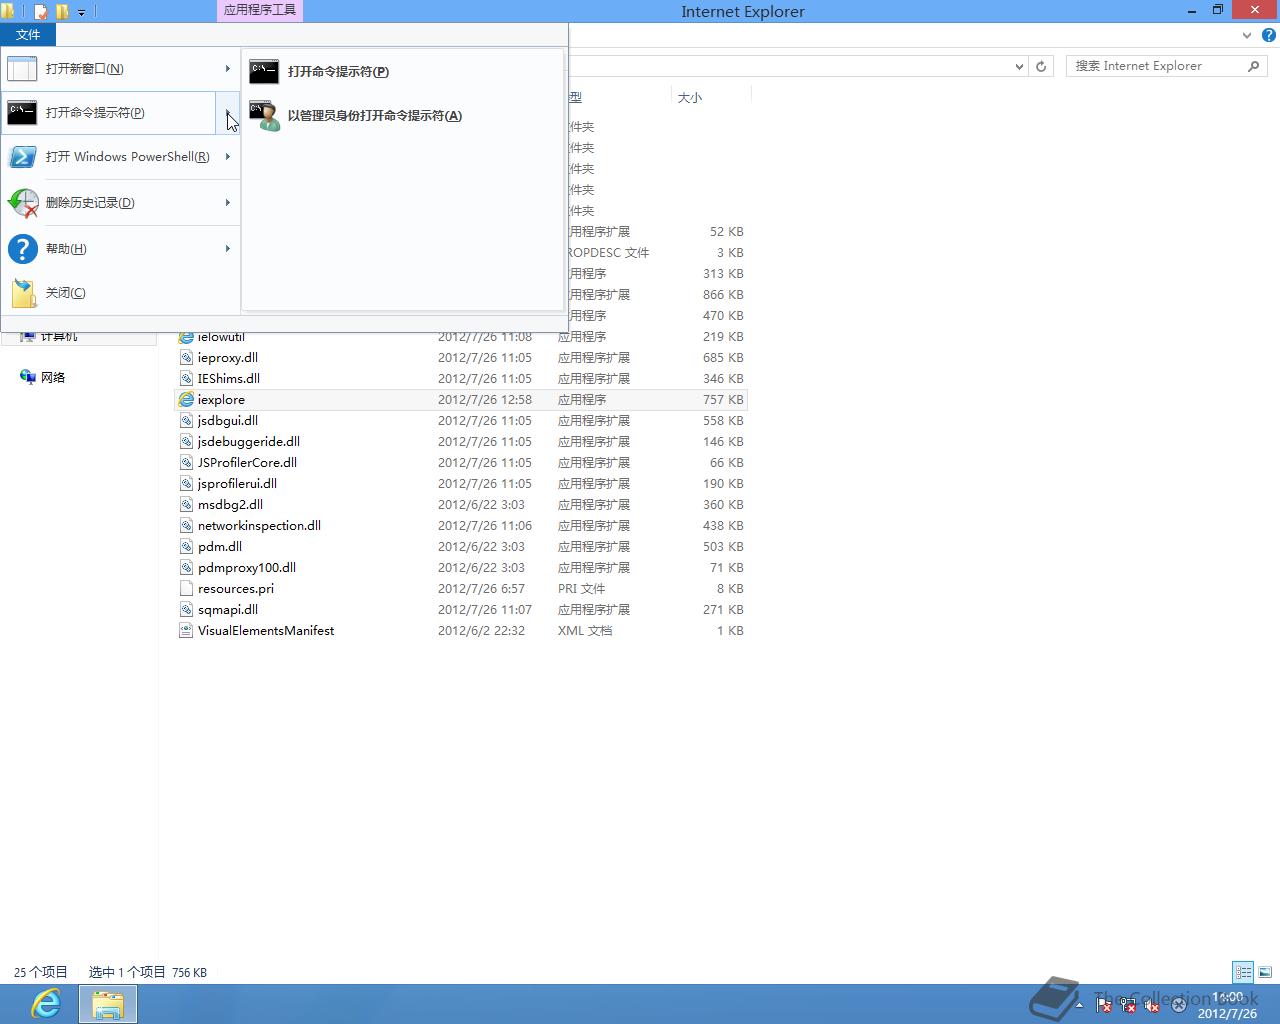Open the address bar history dropdown
Viewport: 1280px width, 1024px height.
coord(1019,66)
